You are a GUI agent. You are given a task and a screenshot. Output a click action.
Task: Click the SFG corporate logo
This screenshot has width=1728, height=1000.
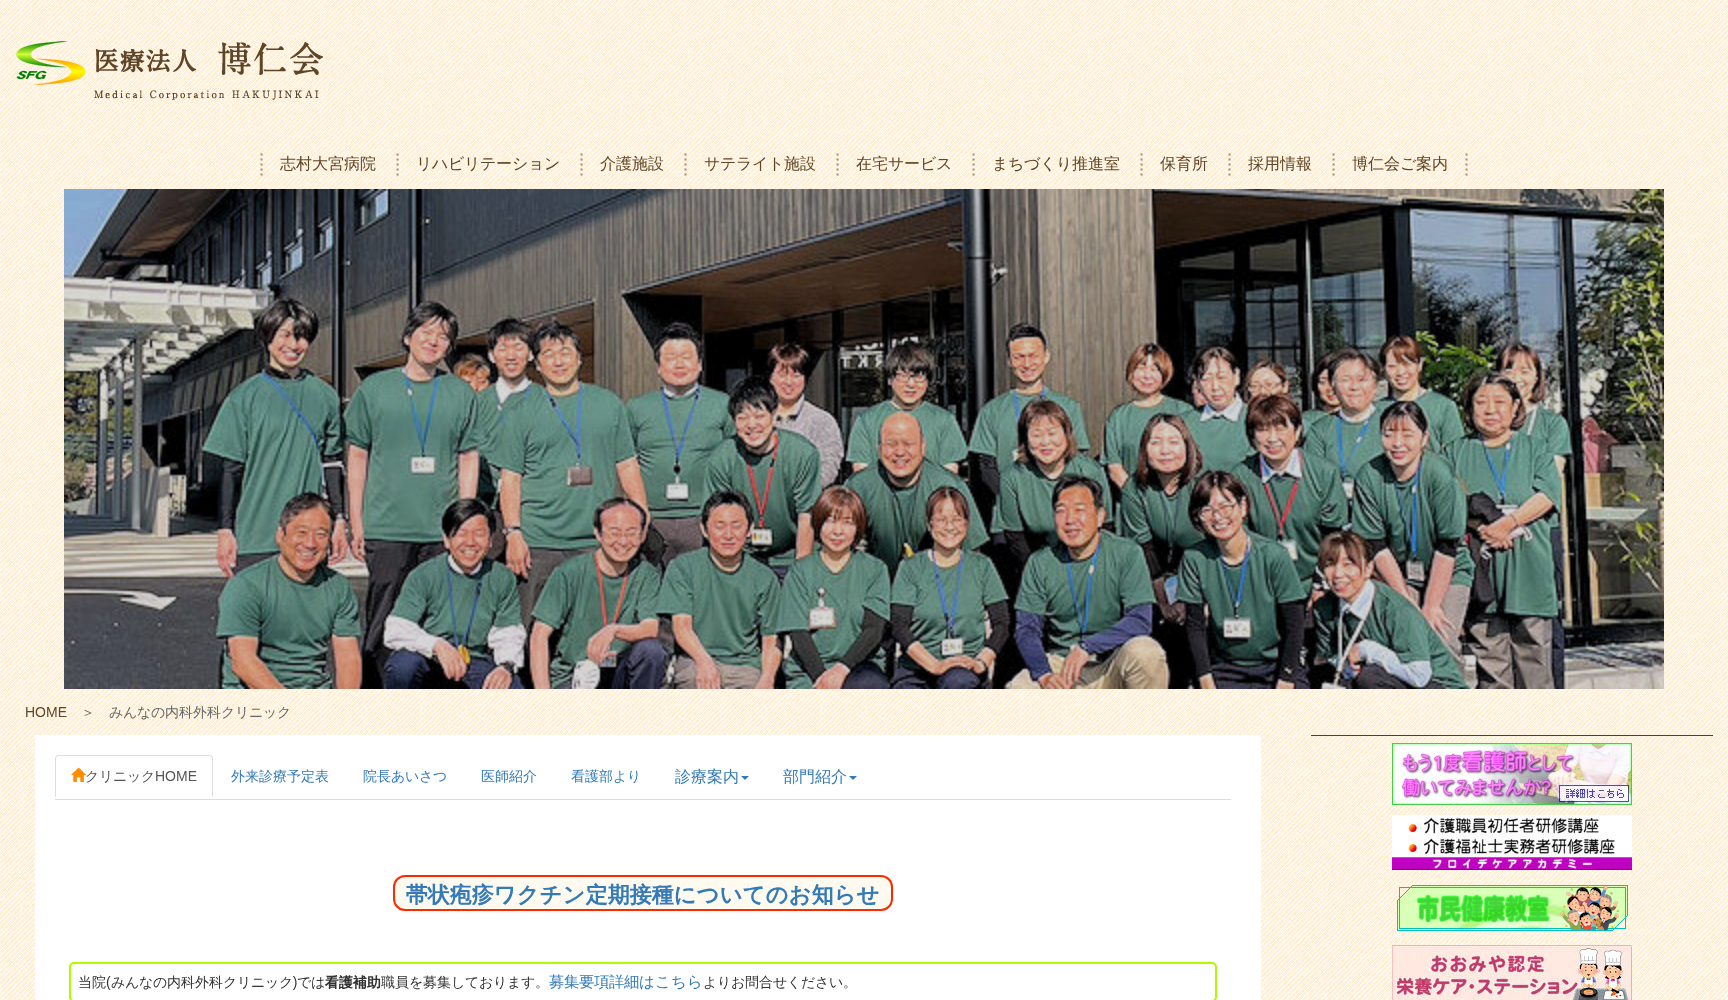pos(48,62)
